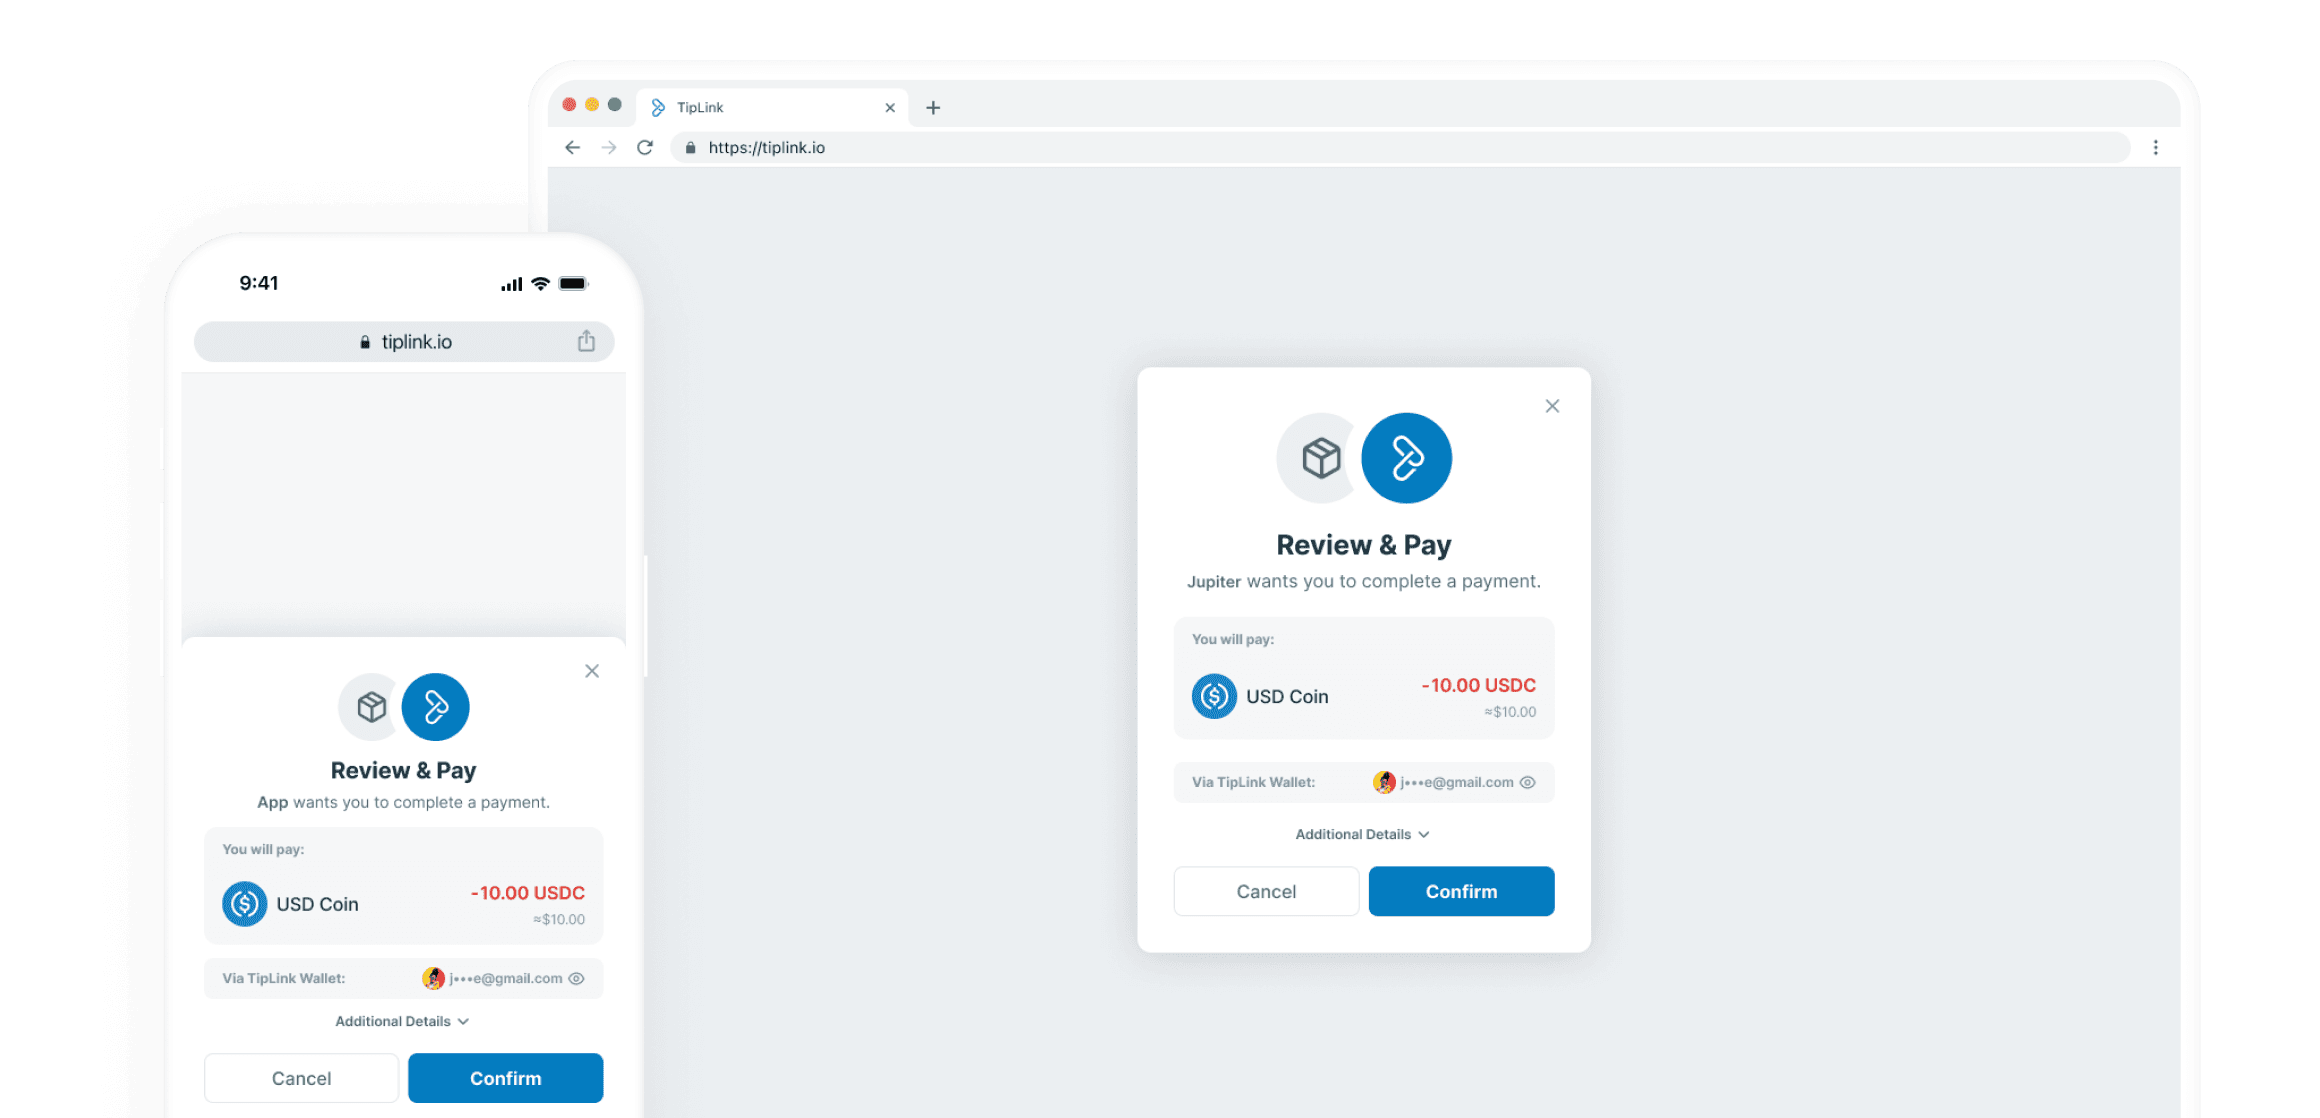Click the TipLink logo icon in browser tab
Image resolution: width=2320 pixels, height=1118 pixels.
coord(654,105)
